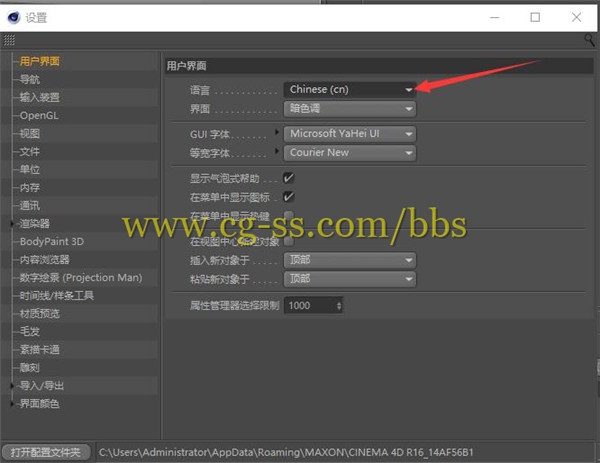Click the 属性管理器选择限制 stepper arrows
The height and width of the screenshot is (463, 600).
[x=339, y=306]
